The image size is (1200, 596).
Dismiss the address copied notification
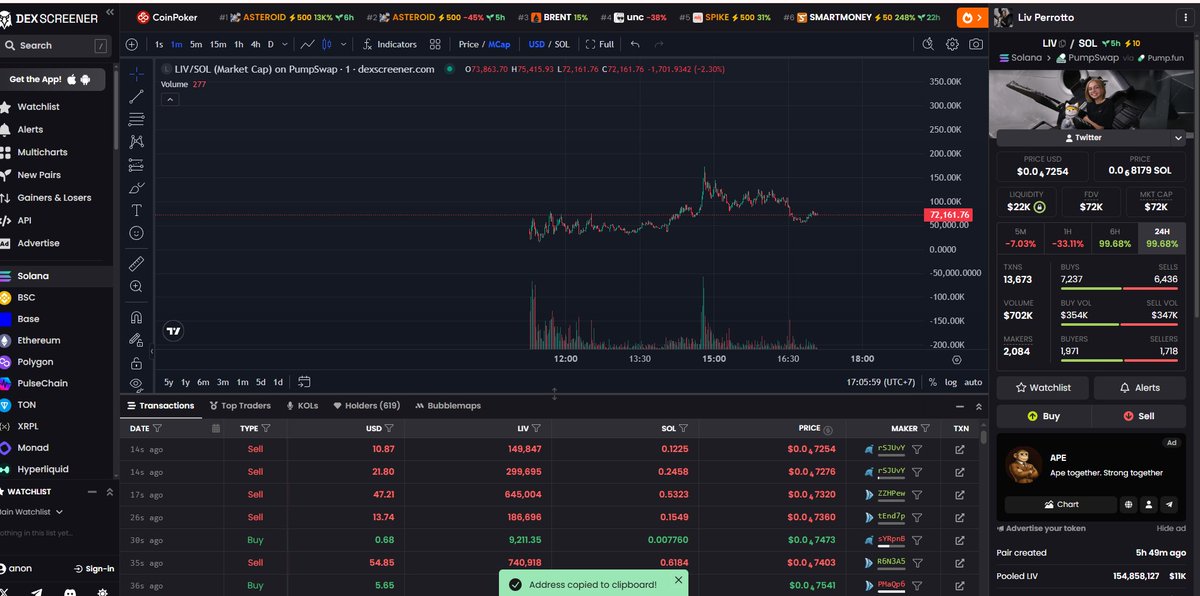point(679,580)
